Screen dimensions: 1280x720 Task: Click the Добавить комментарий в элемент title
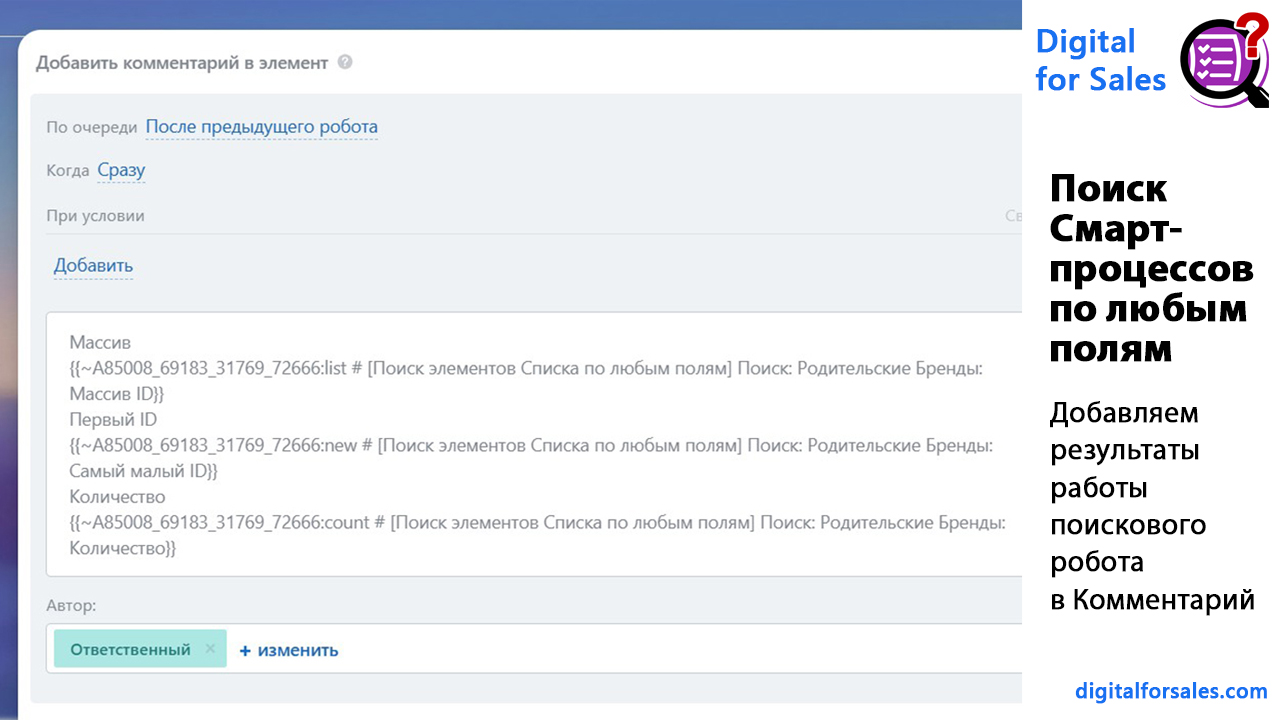coord(182,63)
